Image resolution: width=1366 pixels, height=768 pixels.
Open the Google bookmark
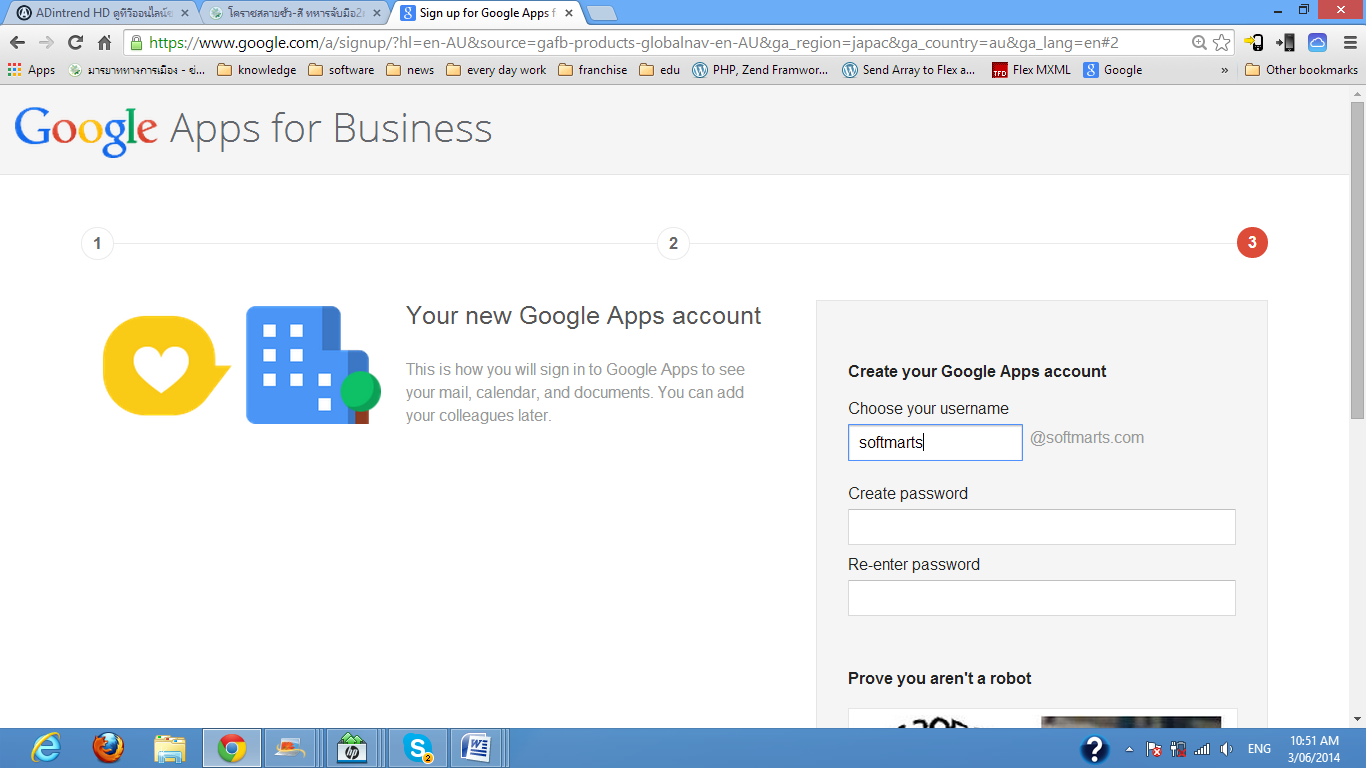1113,70
